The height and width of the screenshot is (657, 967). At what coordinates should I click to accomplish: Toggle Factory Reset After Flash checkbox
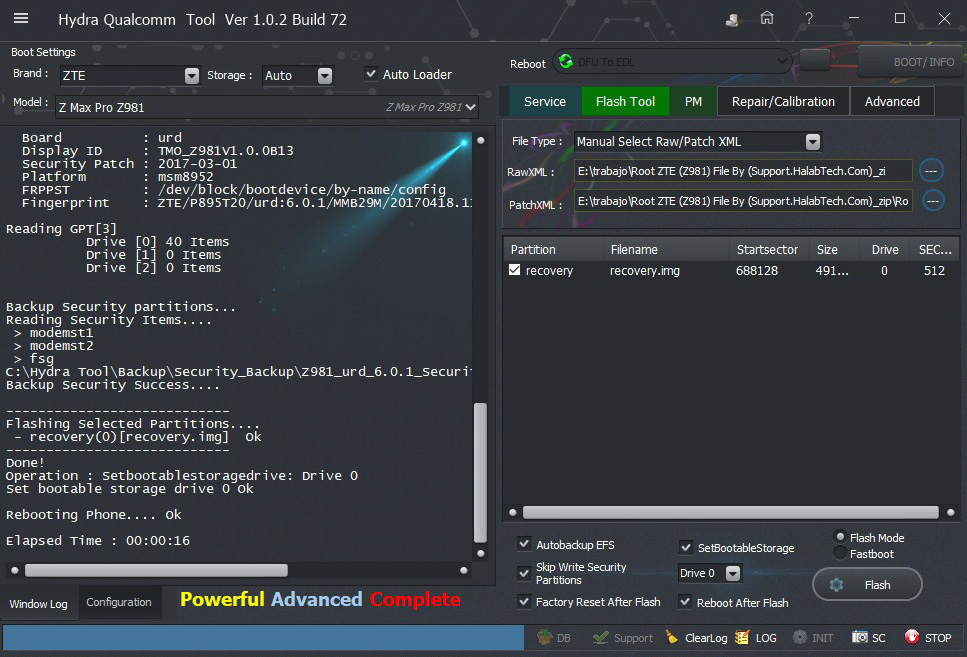[525, 602]
